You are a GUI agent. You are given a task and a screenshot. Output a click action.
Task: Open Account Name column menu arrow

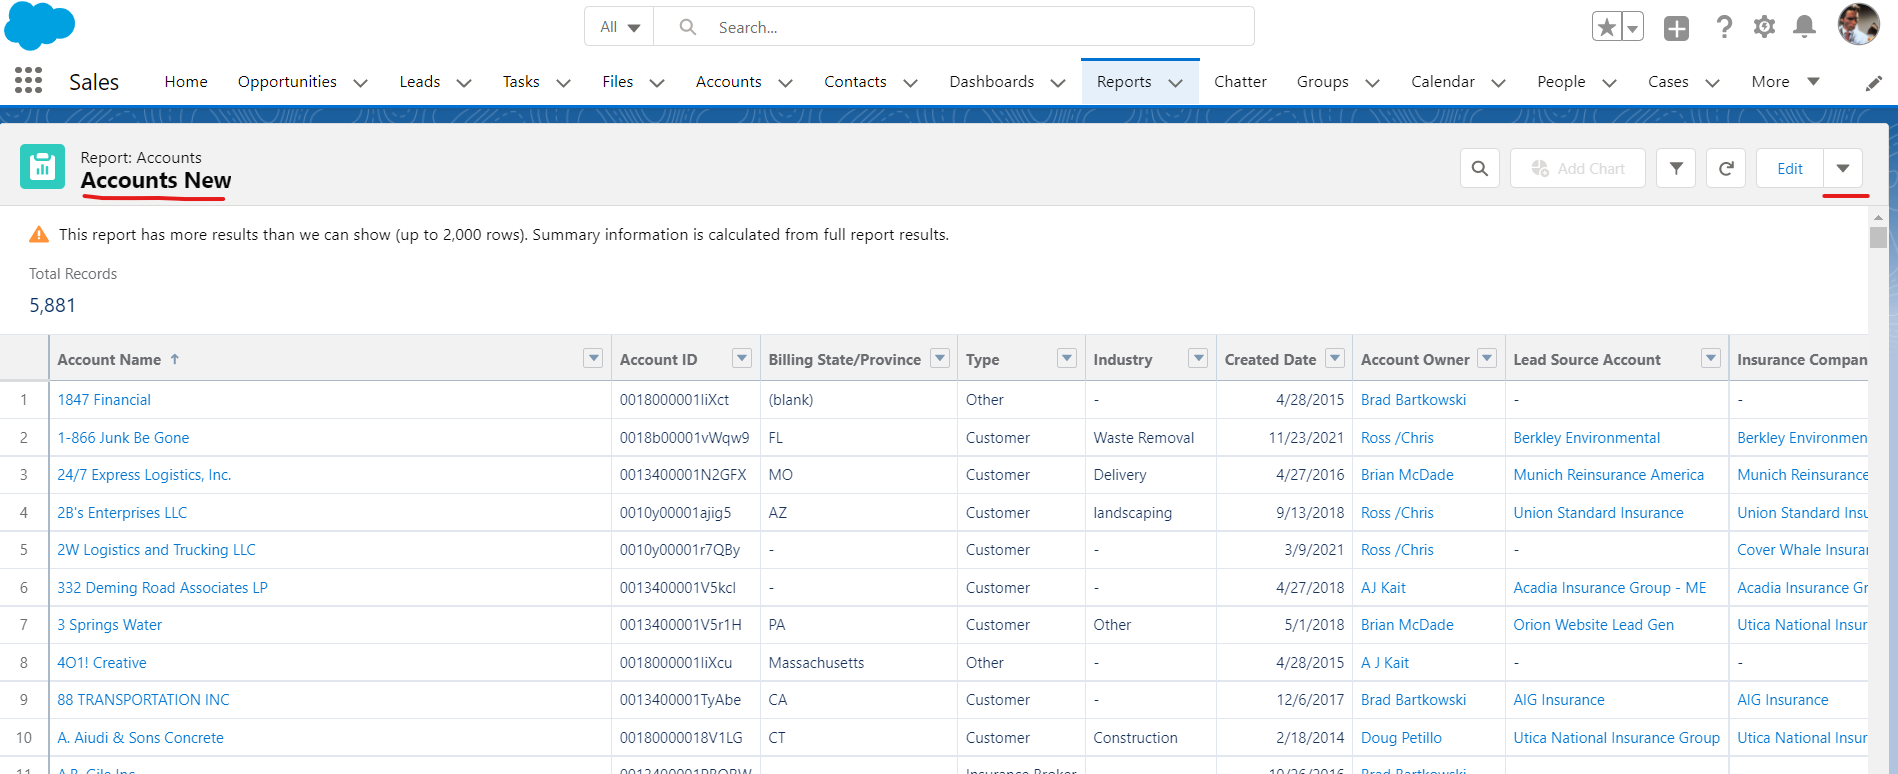[x=593, y=358]
